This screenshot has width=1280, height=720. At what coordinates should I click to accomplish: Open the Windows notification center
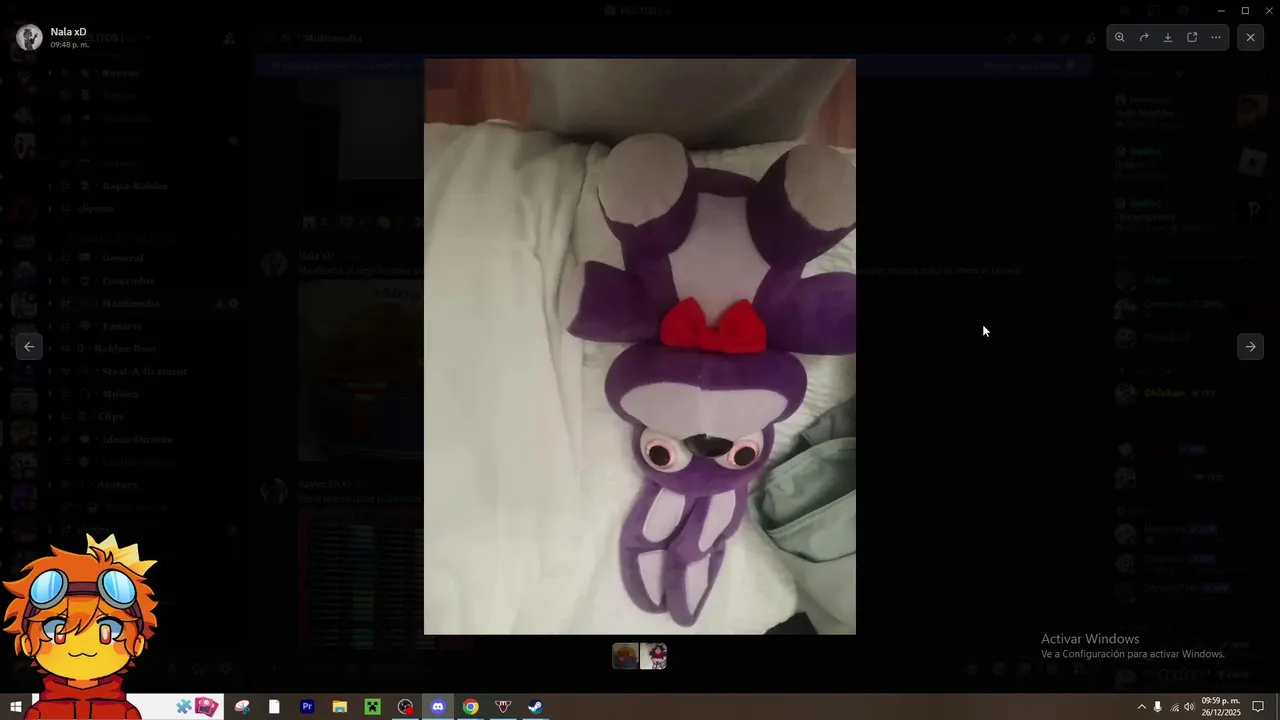pos(1259,707)
